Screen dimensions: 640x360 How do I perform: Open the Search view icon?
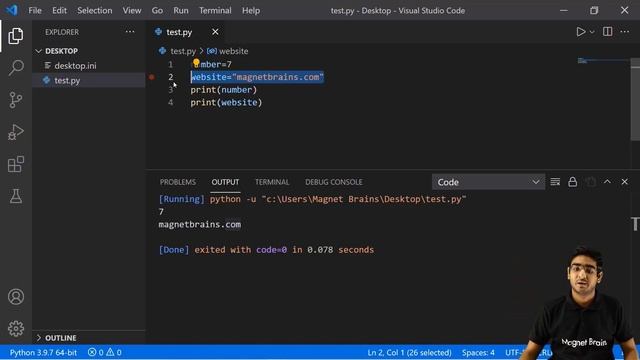click(16, 68)
